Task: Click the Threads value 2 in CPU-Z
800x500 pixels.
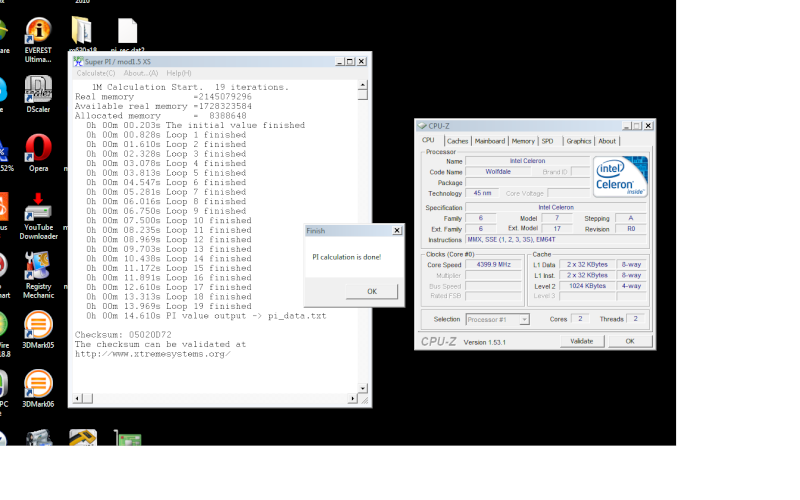Action: pyautogui.click(x=636, y=319)
